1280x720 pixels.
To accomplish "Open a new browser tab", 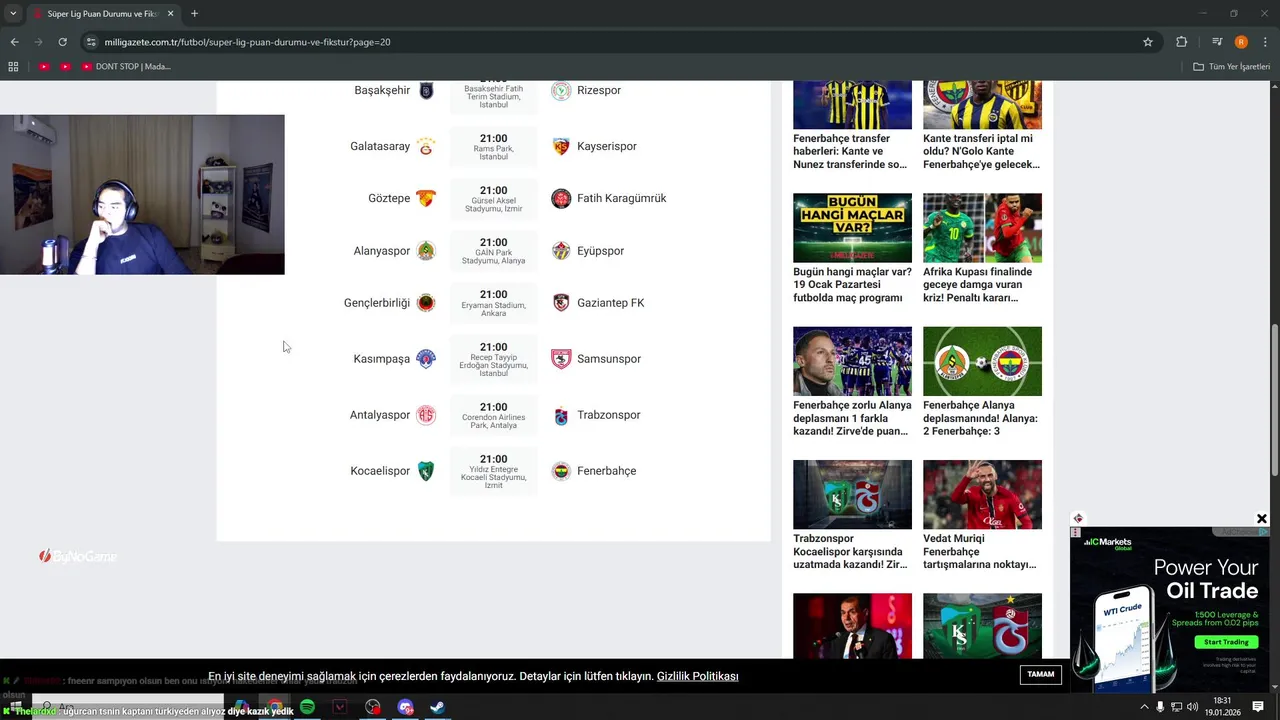I will point(194,14).
